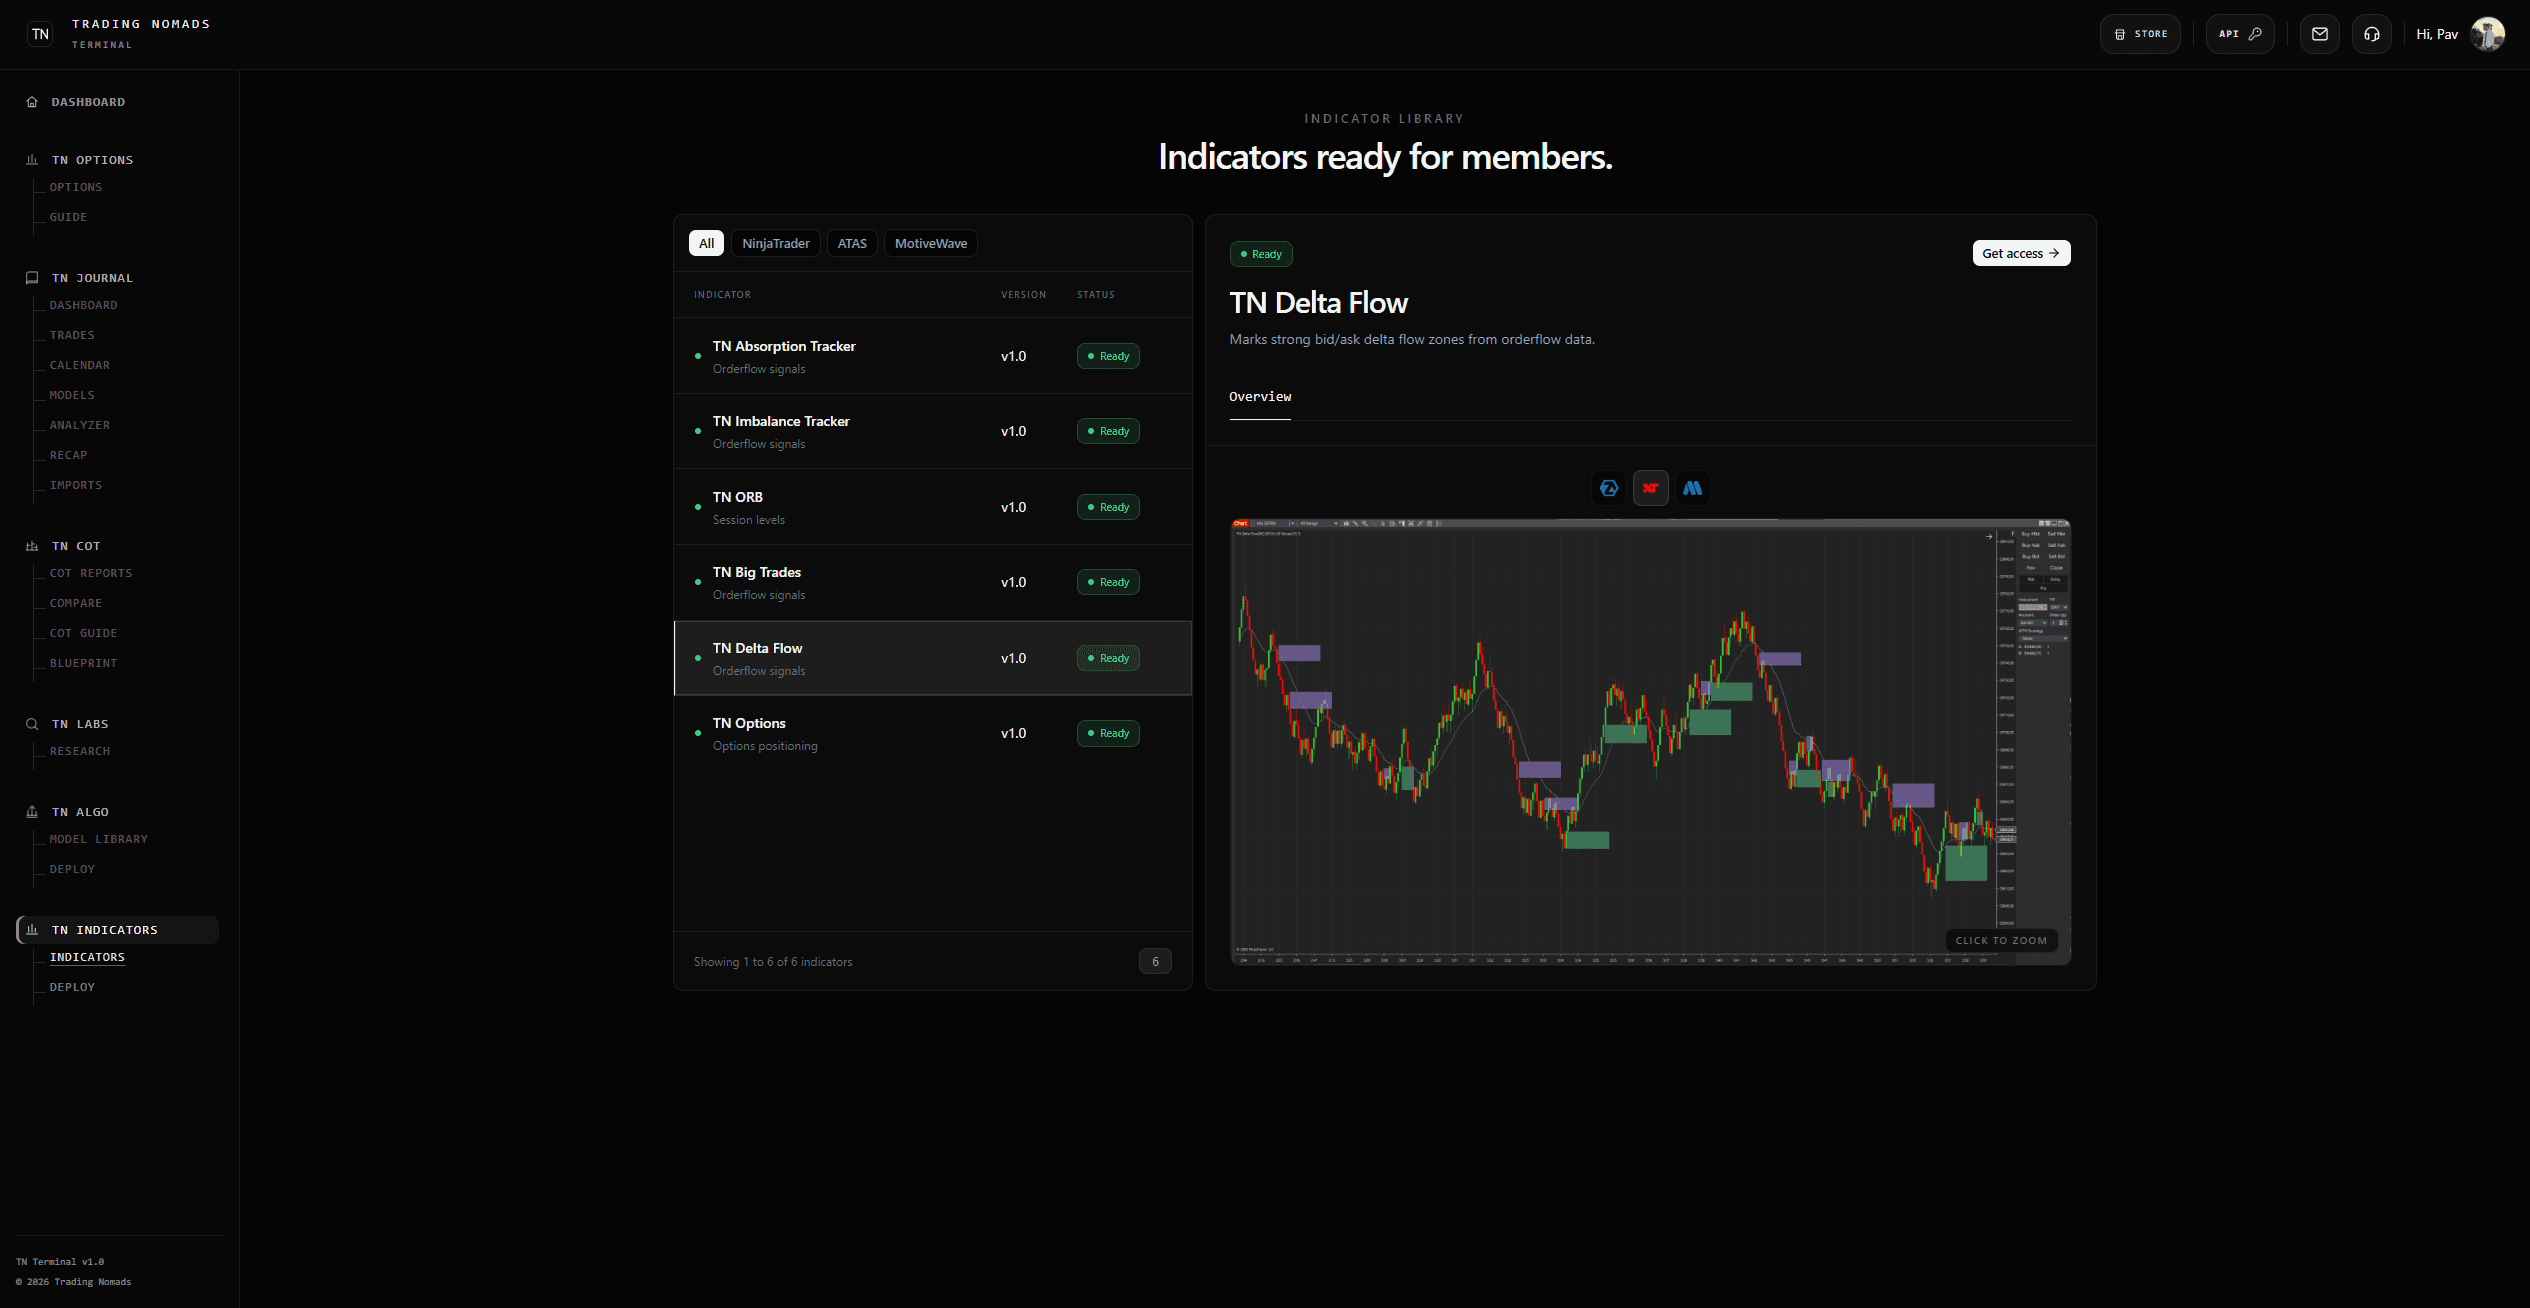Screen dimensions: 2530x1308
Task: Open the user avatar profile picture
Action: [x=2487, y=34]
